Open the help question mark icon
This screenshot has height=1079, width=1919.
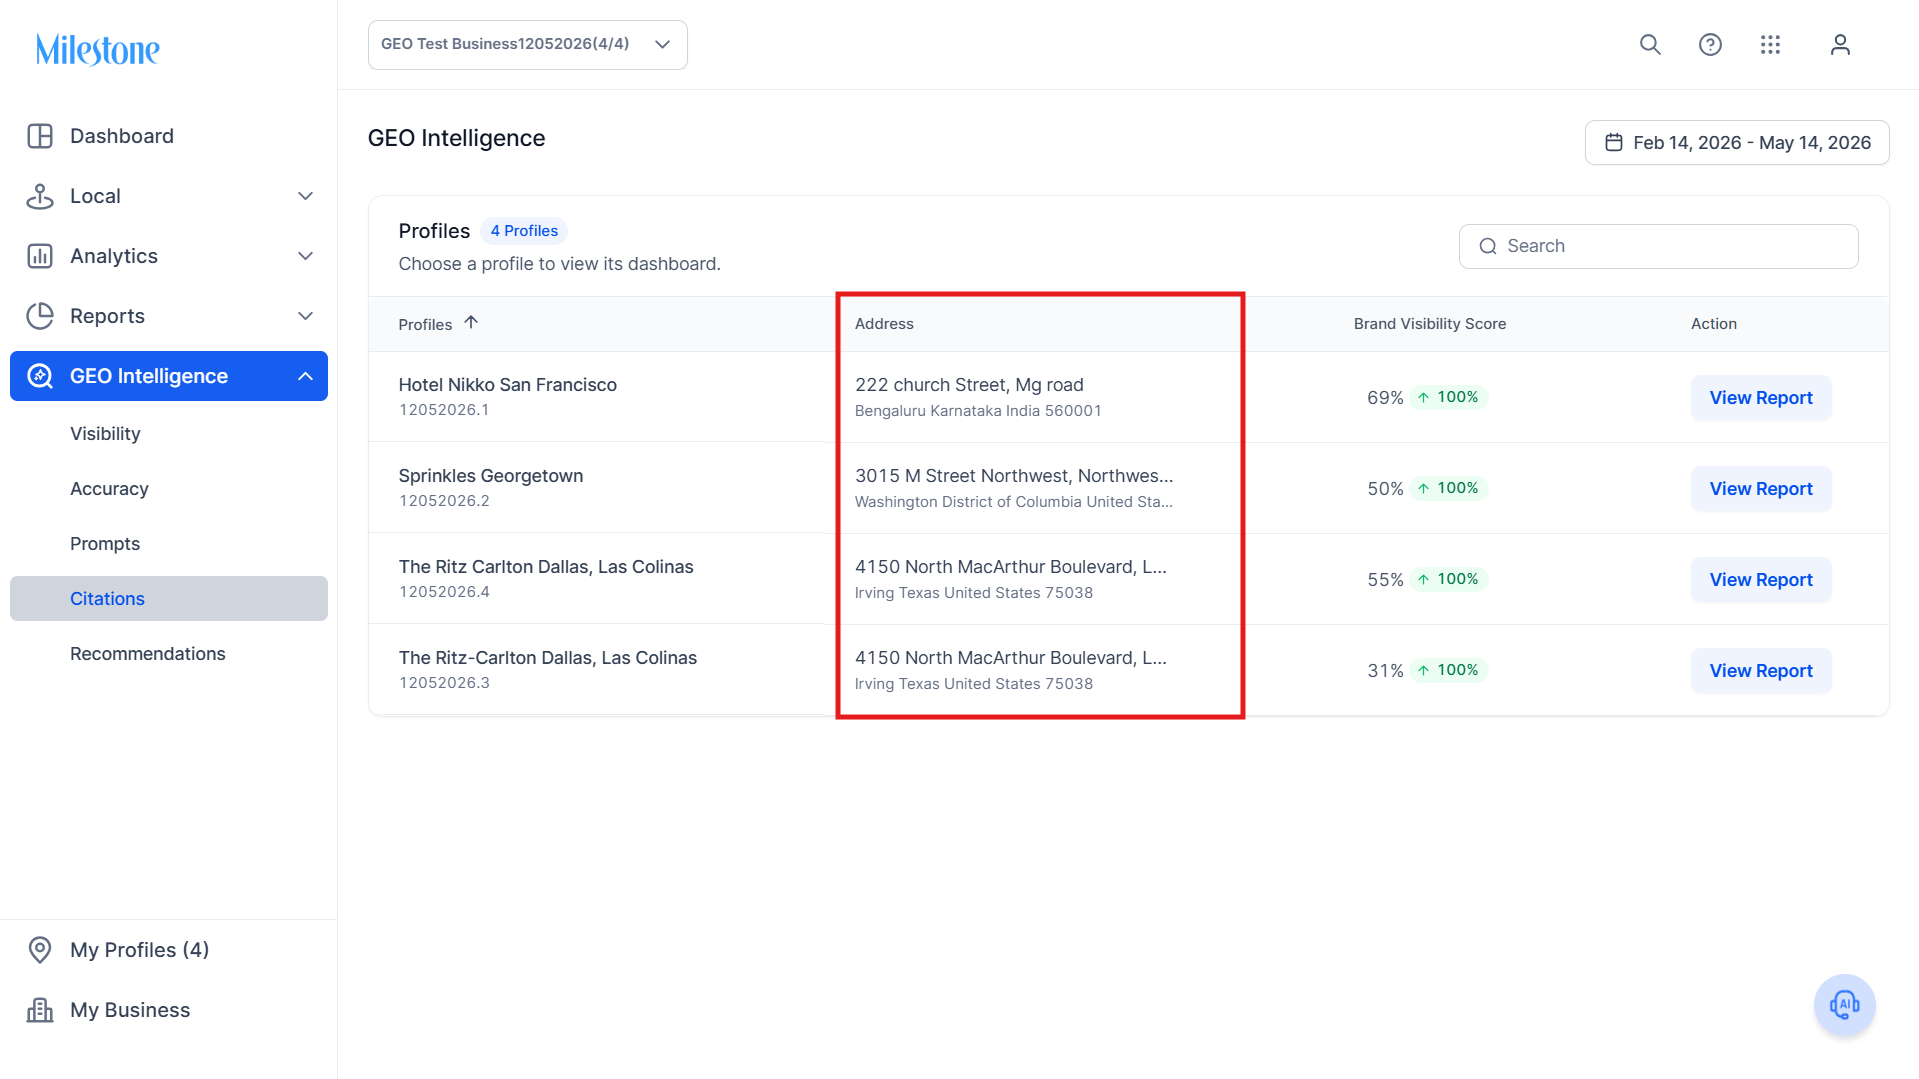click(1710, 45)
